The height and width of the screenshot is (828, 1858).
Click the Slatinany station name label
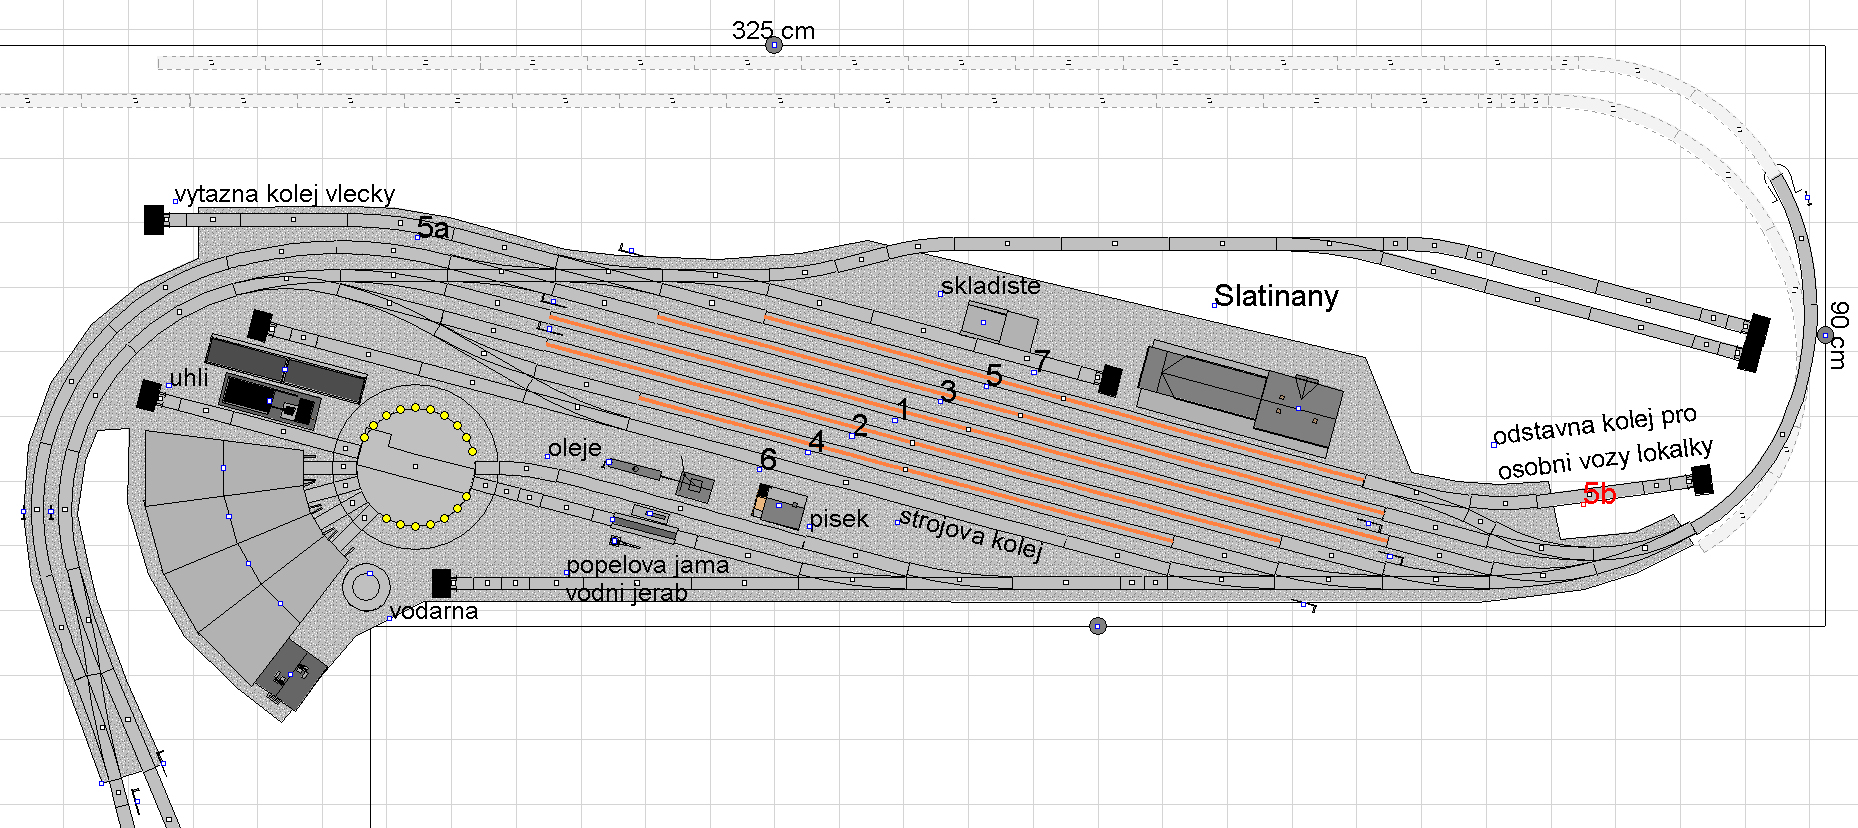(x=1276, y=296)
